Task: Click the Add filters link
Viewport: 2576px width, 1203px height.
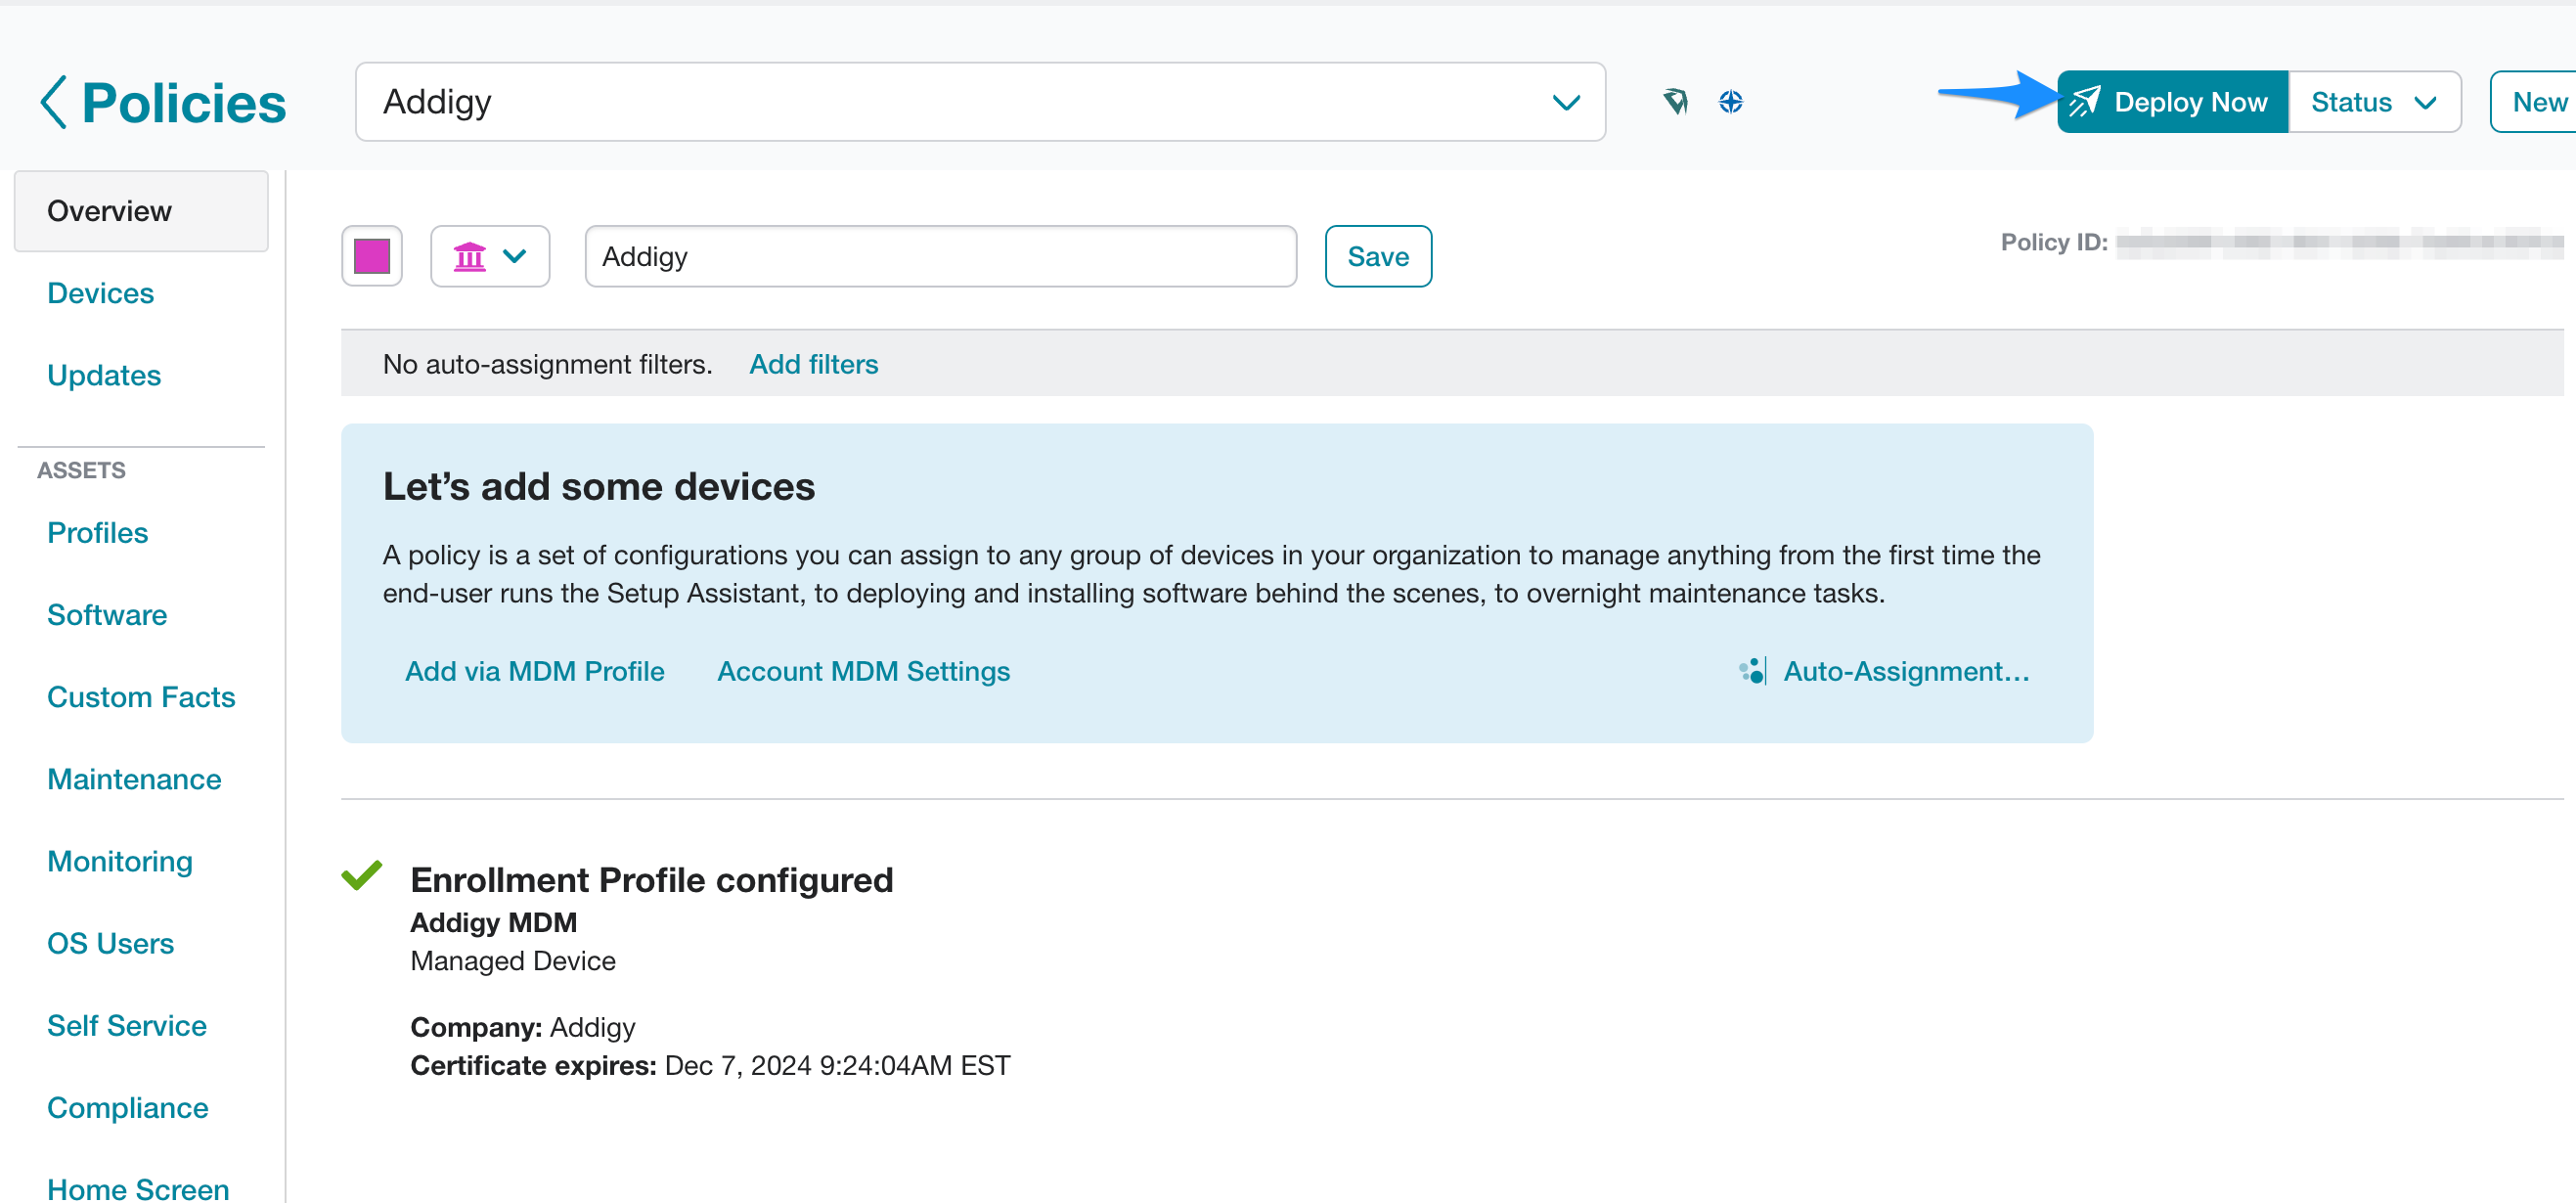Action: 813,364
